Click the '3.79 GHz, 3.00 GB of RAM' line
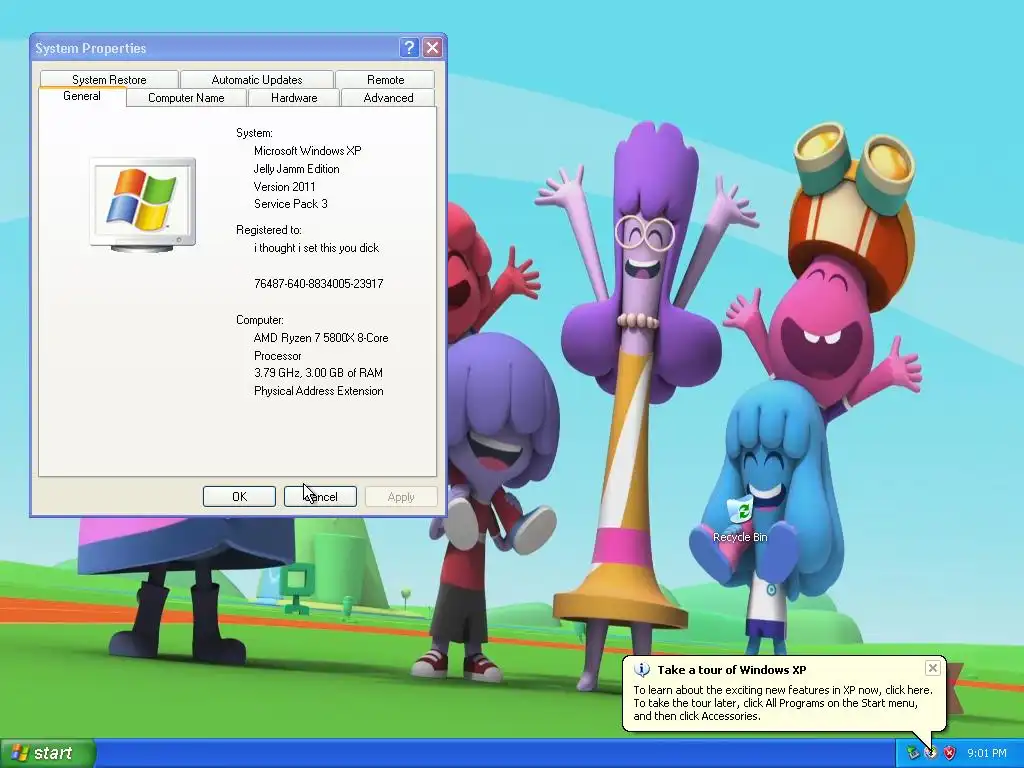This screenshot has width=1024, height=768. [318, 373]
